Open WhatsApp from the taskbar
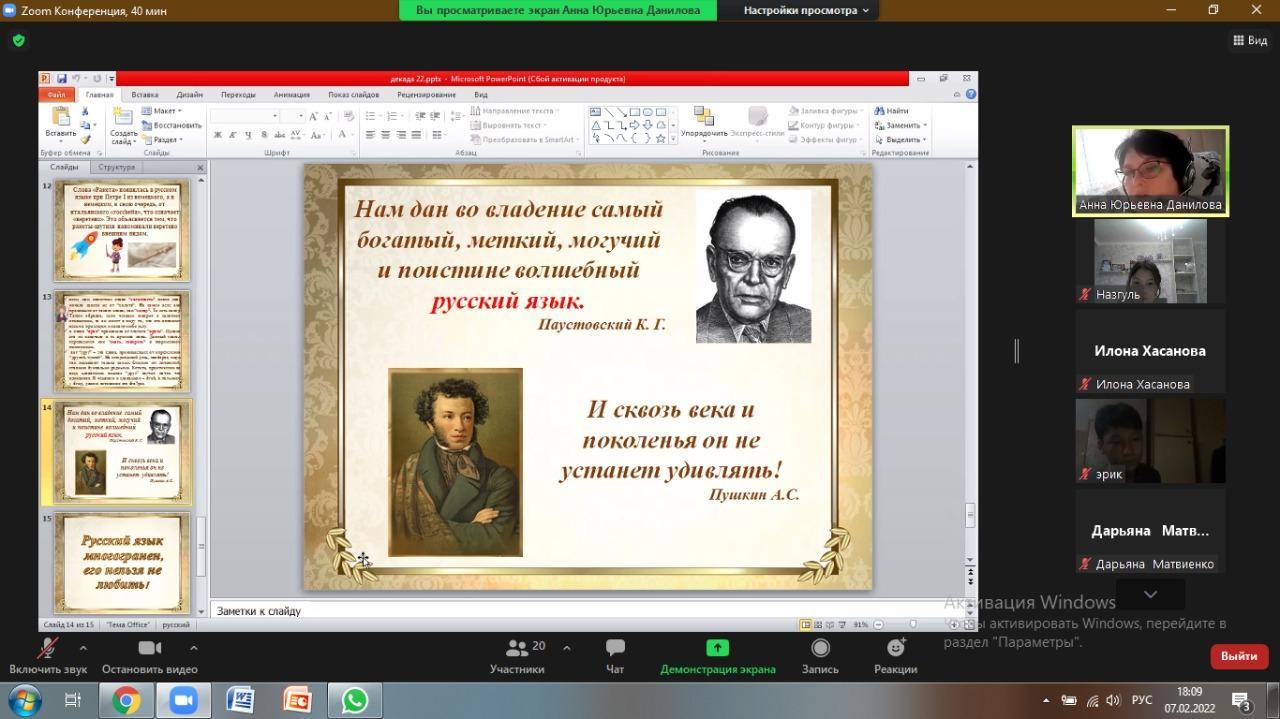The width and height of the screenshot is (1280, 719). pos(355,701)
